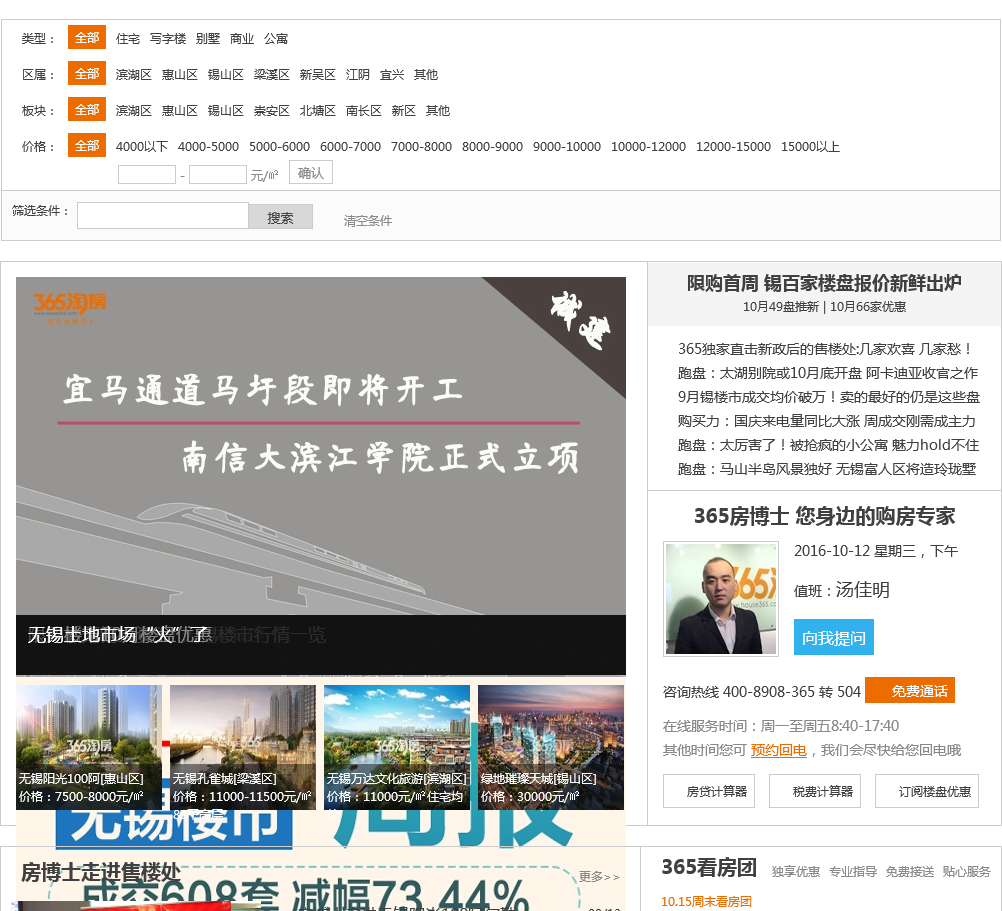Viewport: 1002px width, 911px height.
Task: Click the orange 免费通话 button
Action: (x=910, y=691)
